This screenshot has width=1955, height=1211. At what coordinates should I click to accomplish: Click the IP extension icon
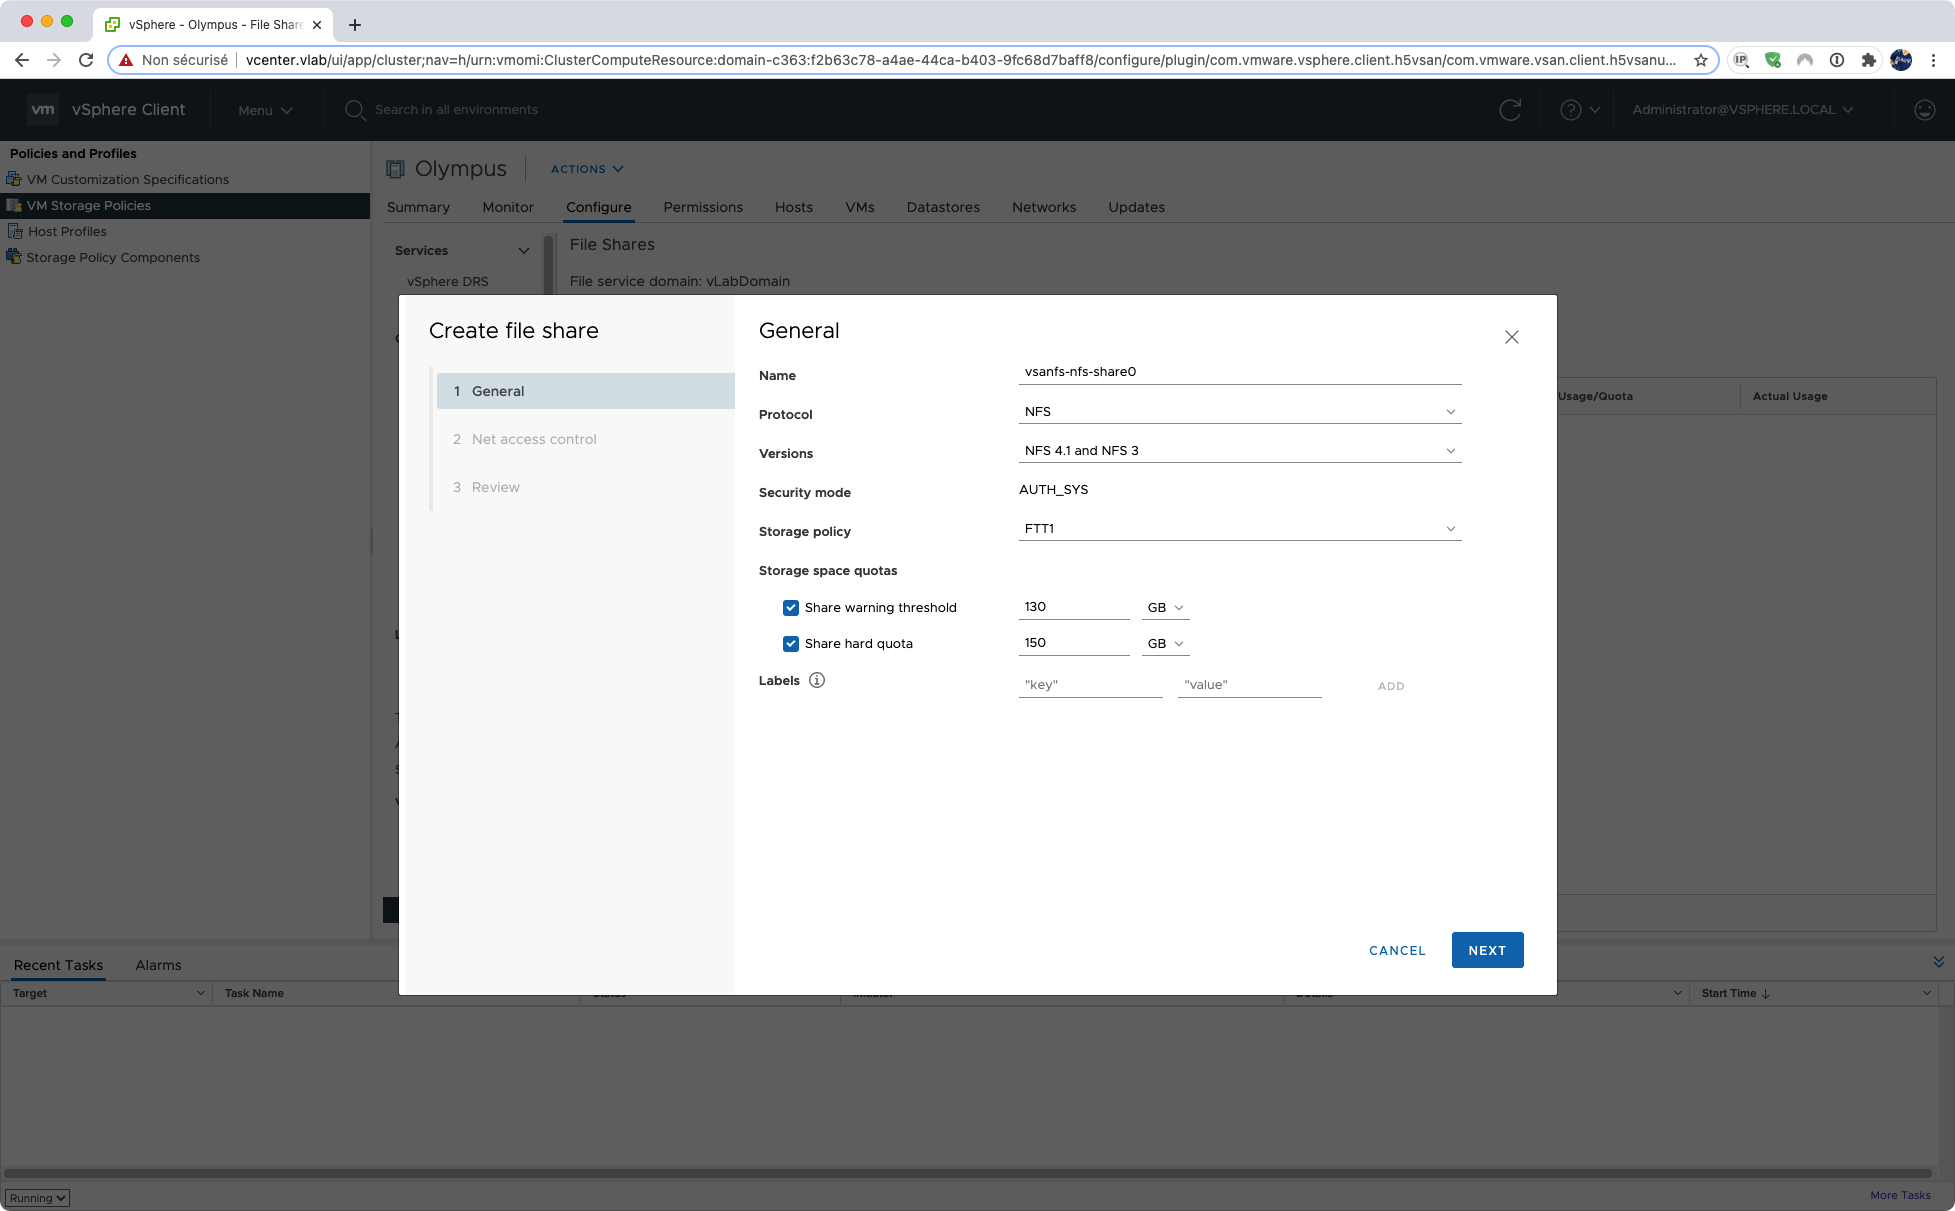[1741, 60]
